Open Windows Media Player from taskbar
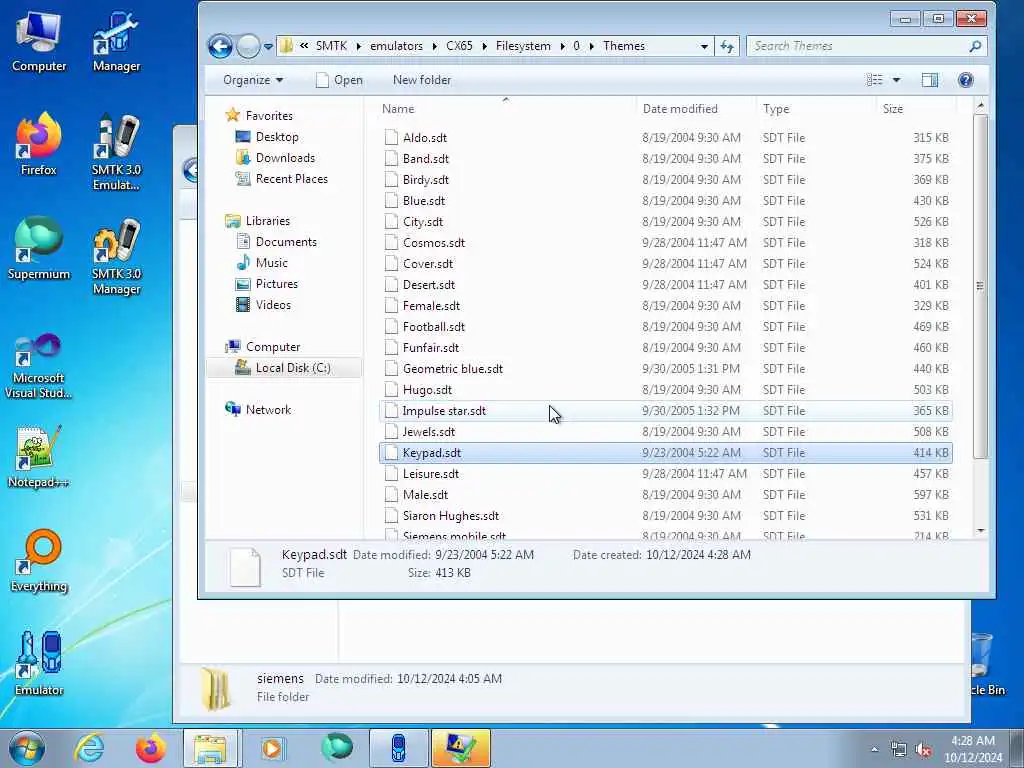The height and width of the screenshot is (768, 1024). click(x=272, y=748)
